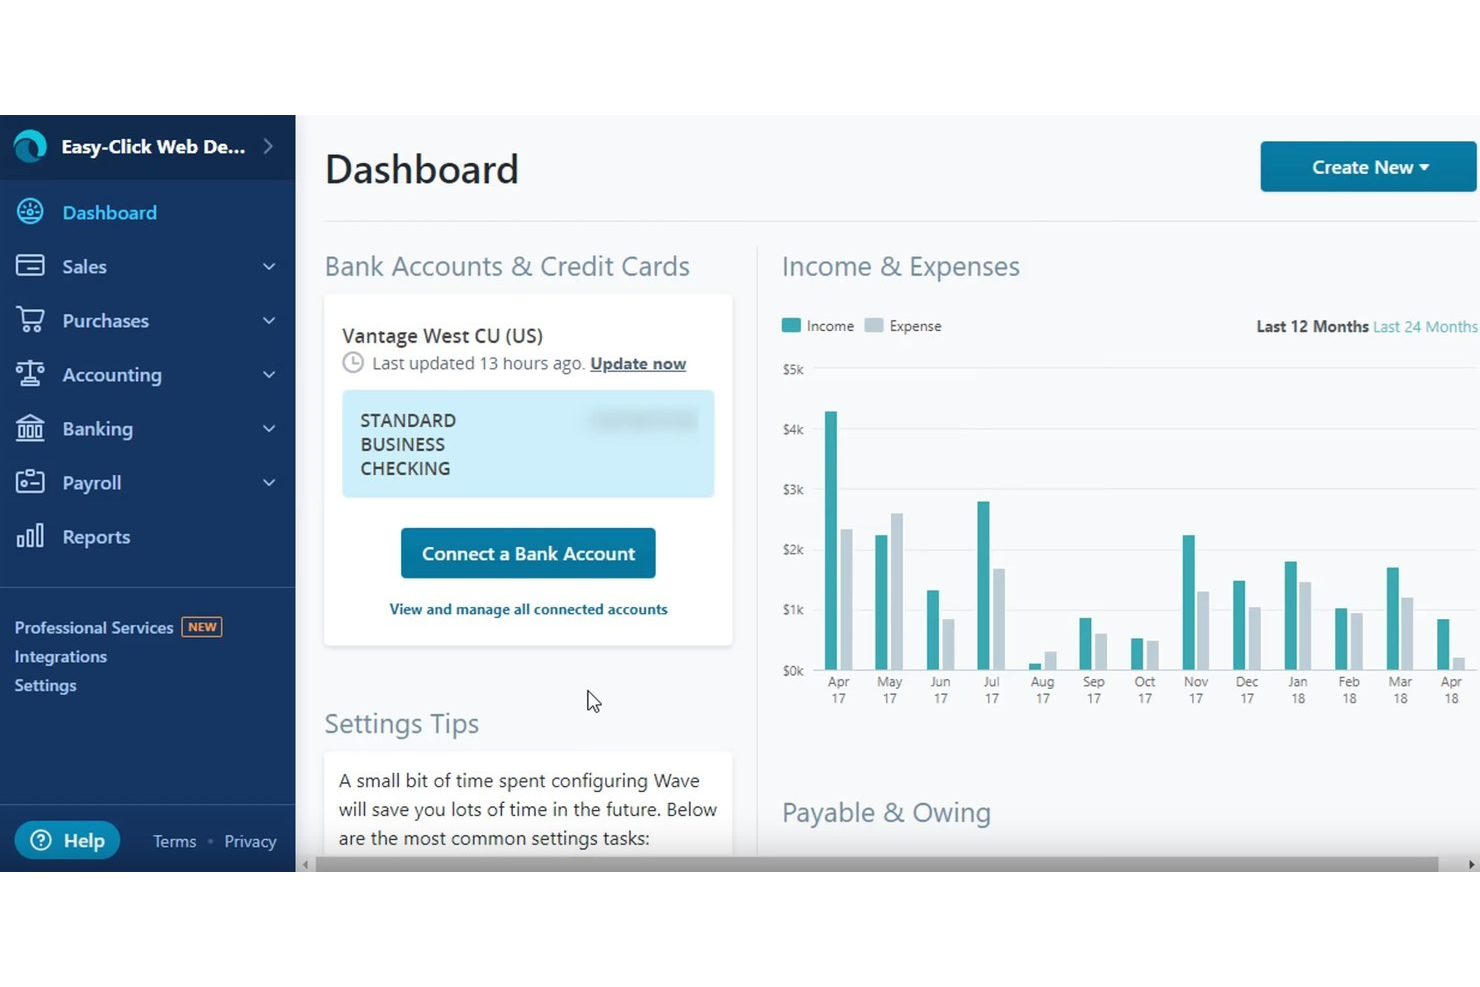The width and height of the screenshot is (1480, 987).
Task: Click the Help question-mark icon
Action: pos(42,840)
